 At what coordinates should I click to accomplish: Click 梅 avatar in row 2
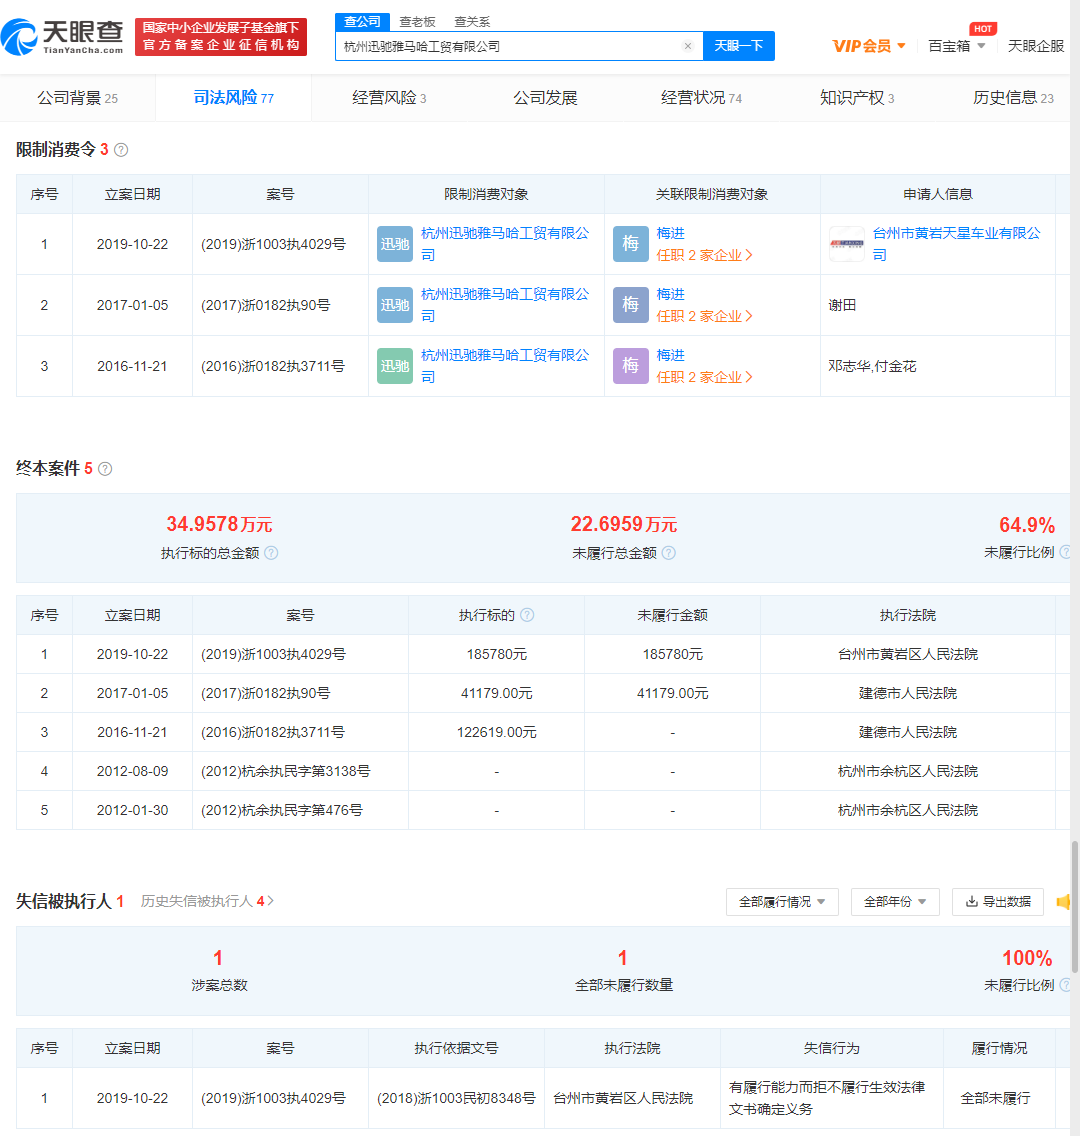pos(631,305)
